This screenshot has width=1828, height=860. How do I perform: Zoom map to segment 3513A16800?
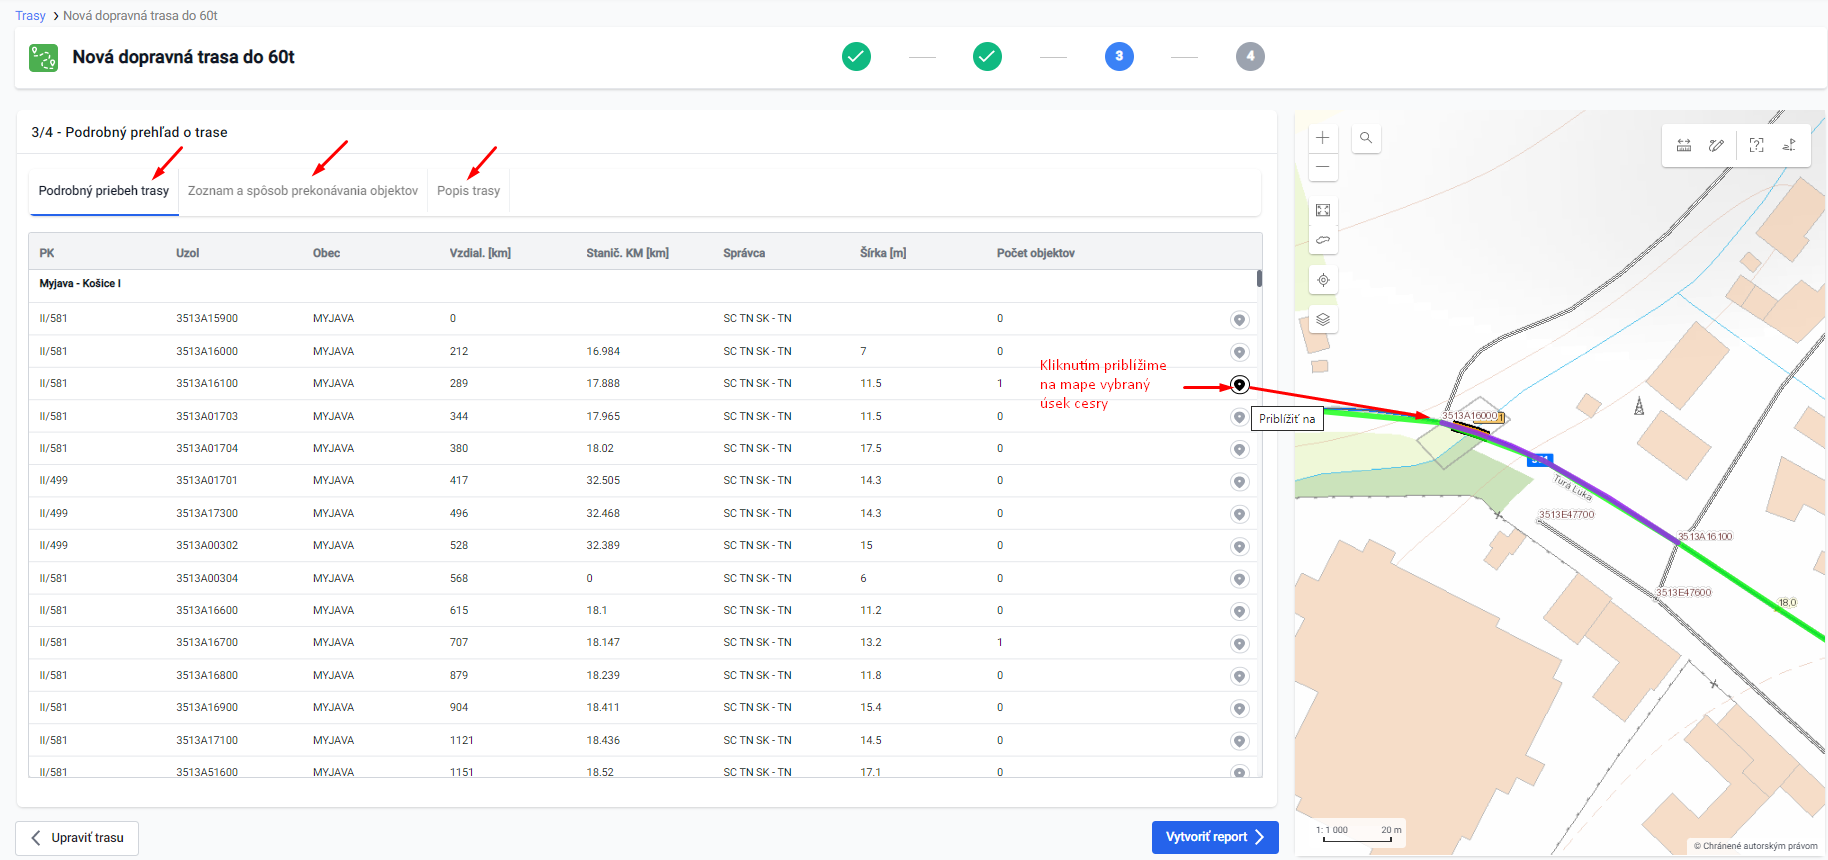pyautogui.click(x=1239, y=676)
